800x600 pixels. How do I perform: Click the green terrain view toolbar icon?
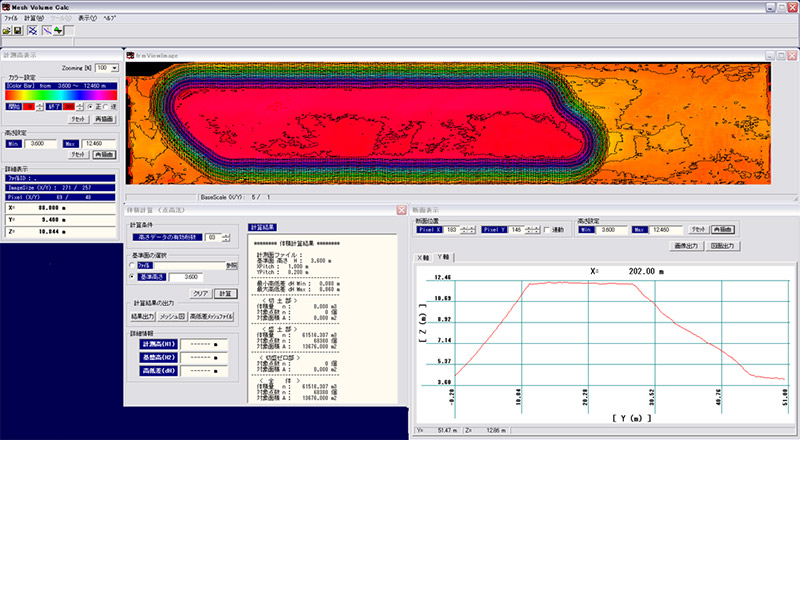(59, 31)
